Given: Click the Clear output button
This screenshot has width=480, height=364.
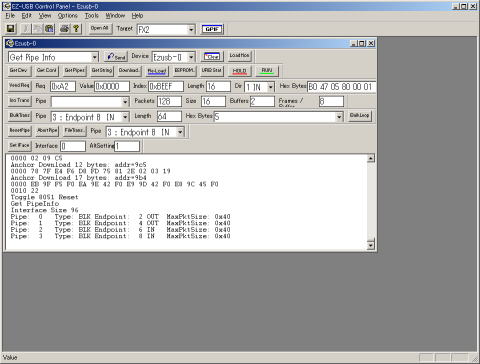Looking at the screenshot, I should [212, 56].
